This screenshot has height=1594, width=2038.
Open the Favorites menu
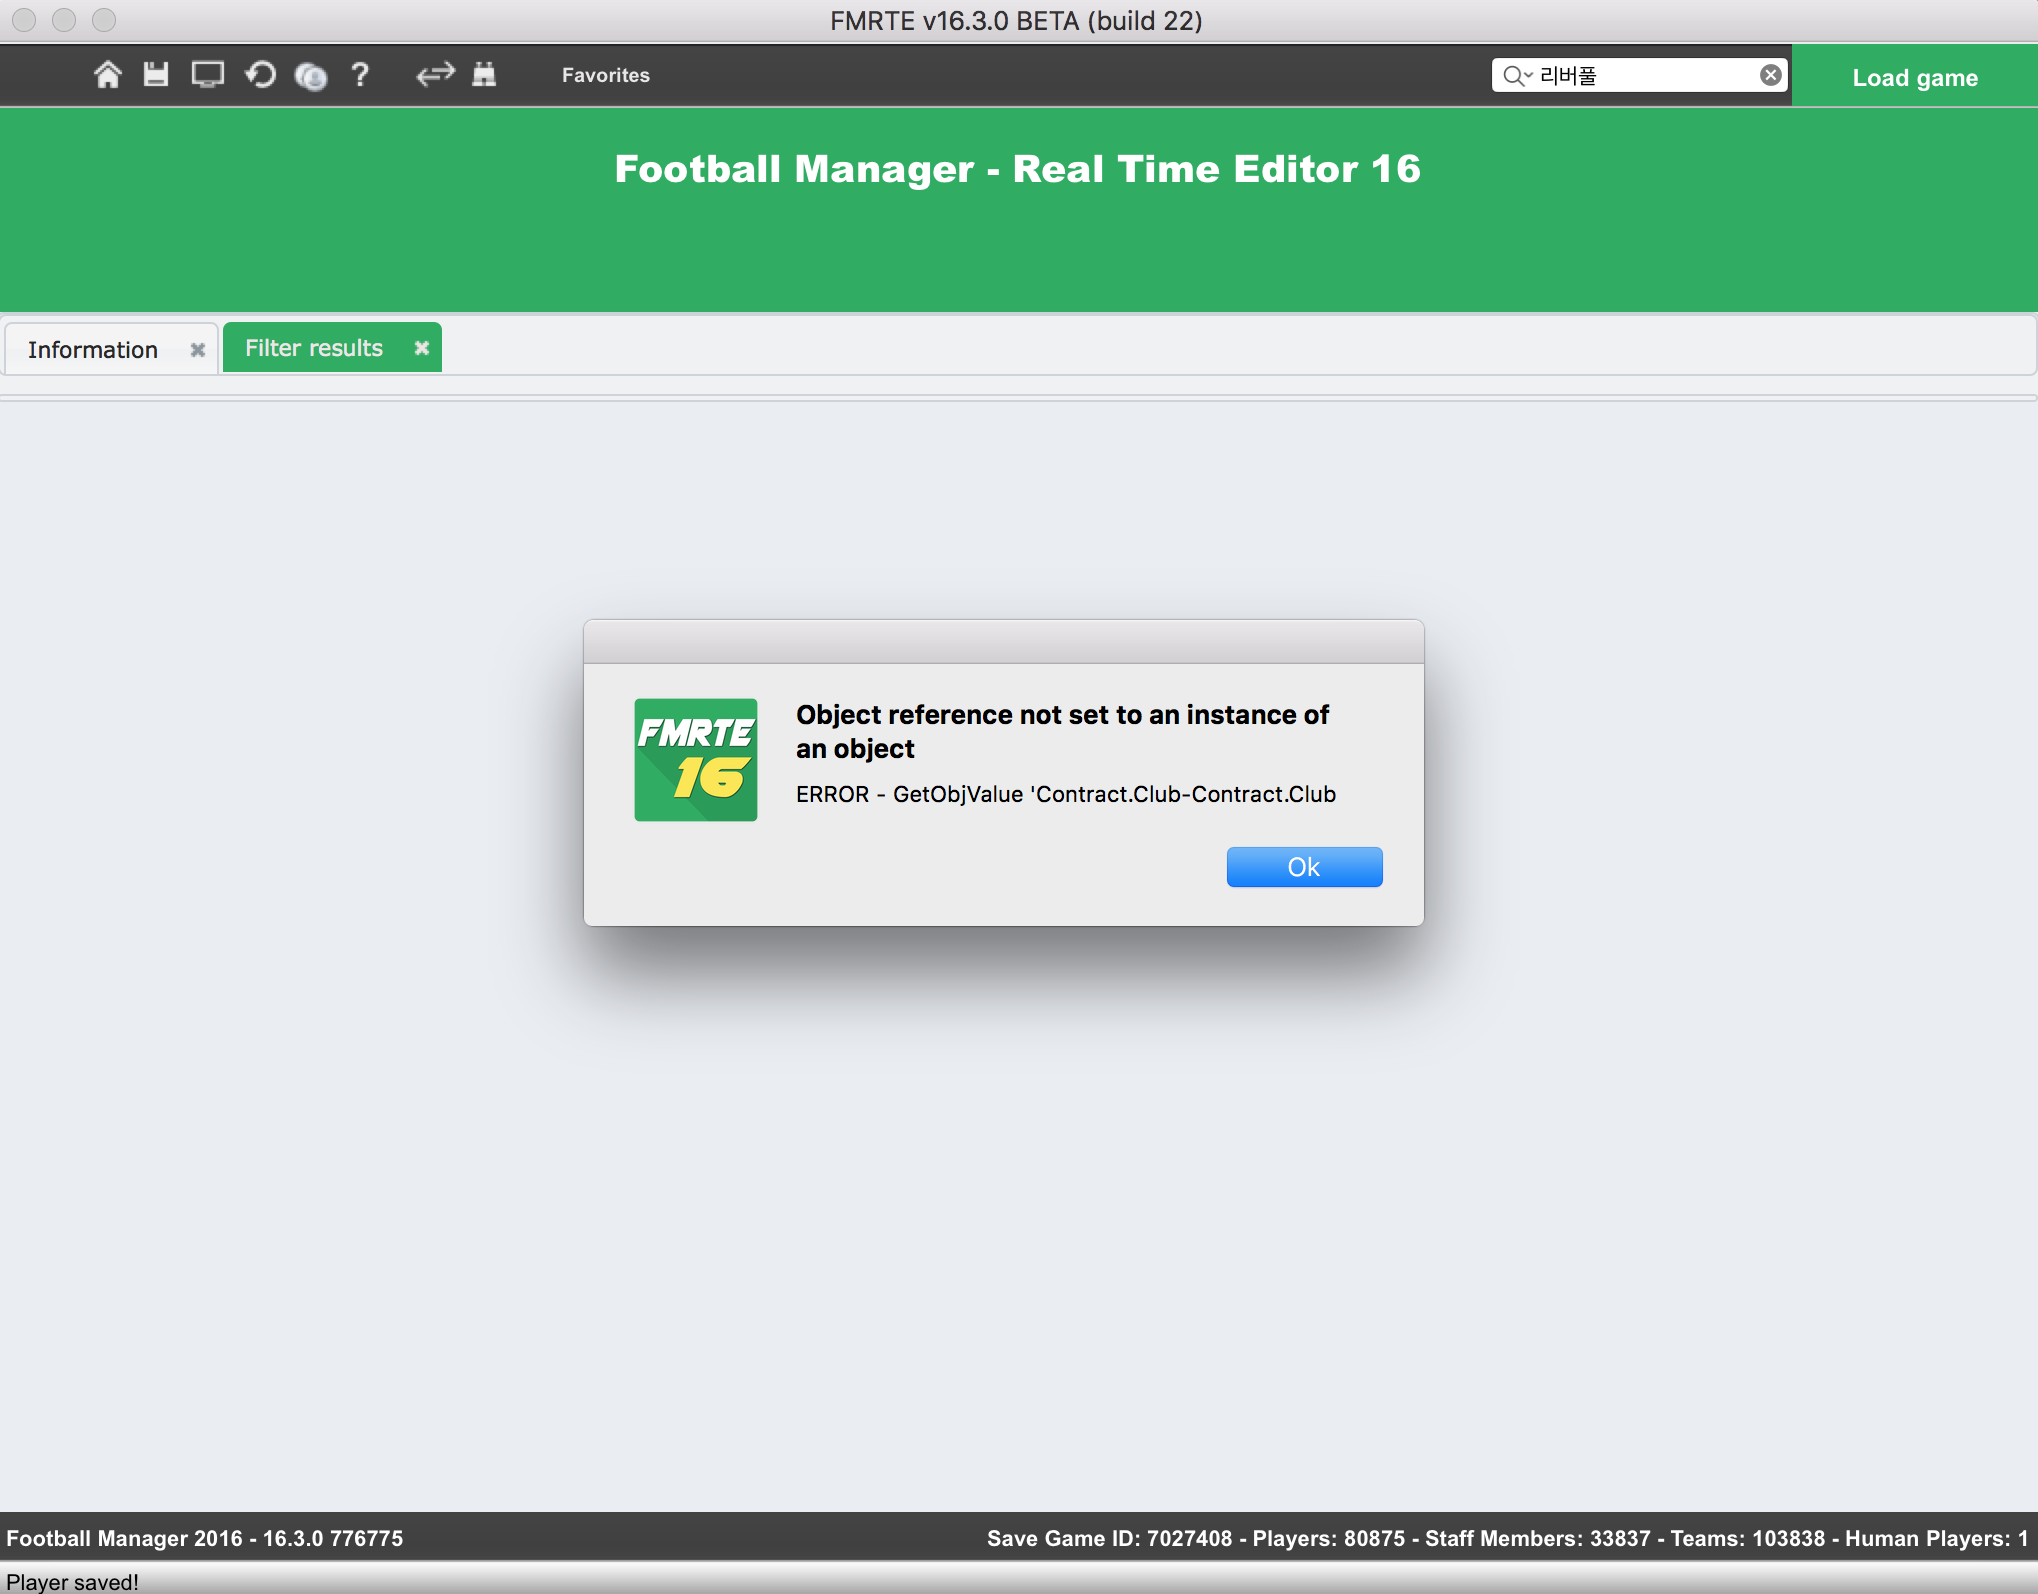[x=606, y=75]
